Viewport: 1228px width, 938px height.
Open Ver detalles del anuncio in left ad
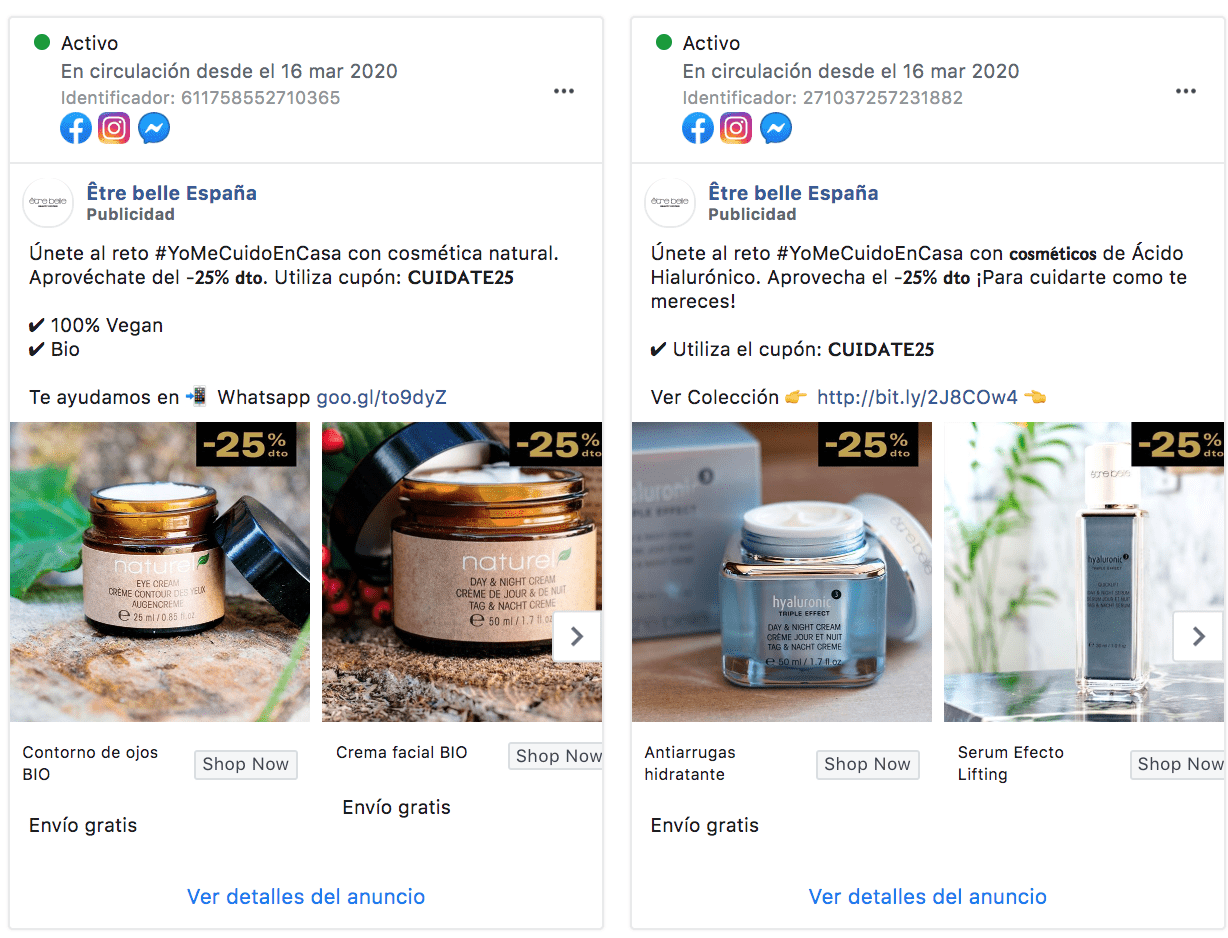[x=306, y=897]
